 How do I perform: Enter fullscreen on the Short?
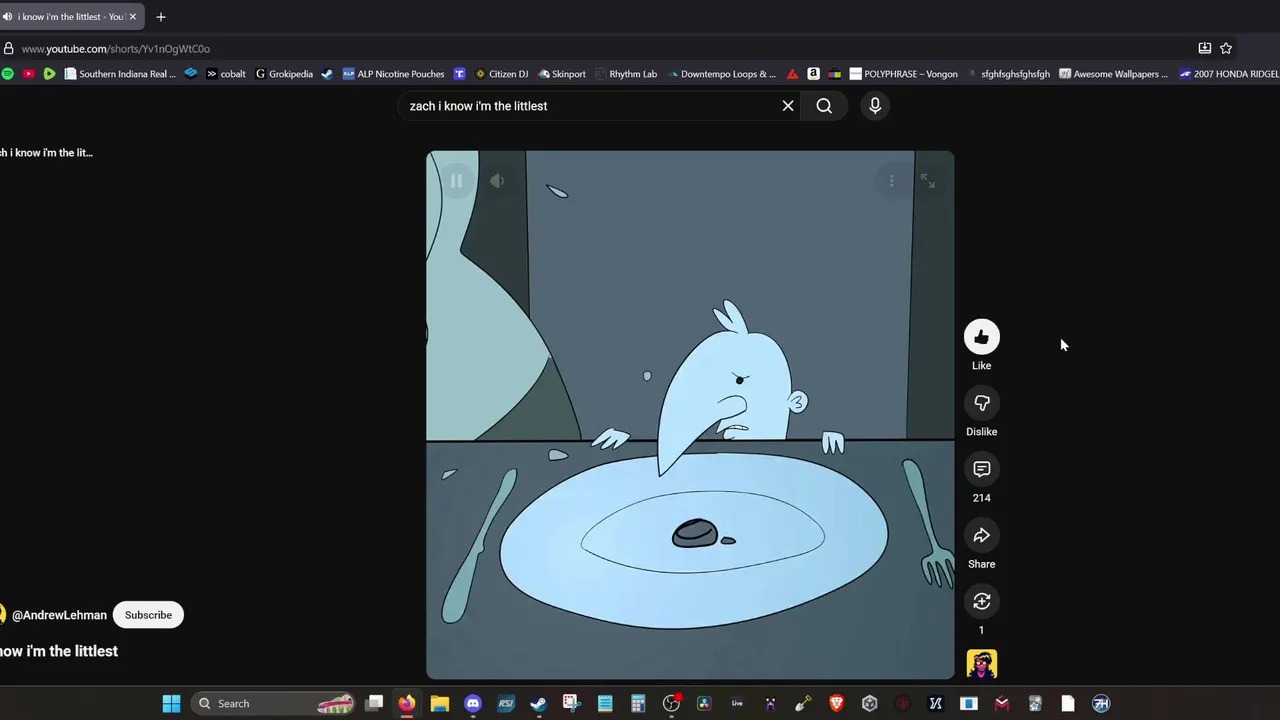[x=928, y=181]
